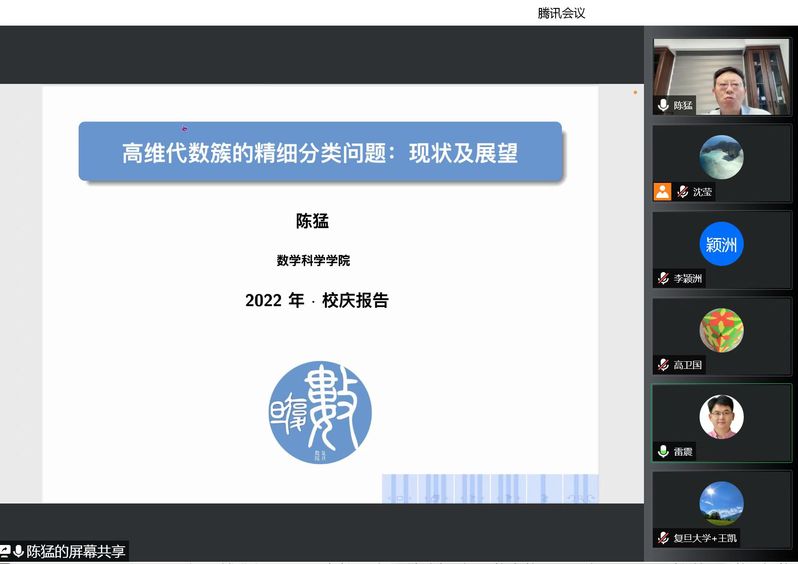Viewport: 798px width, 564px height.
Task: Click the 腾讯会议 window title
Action: coord(561,13)
